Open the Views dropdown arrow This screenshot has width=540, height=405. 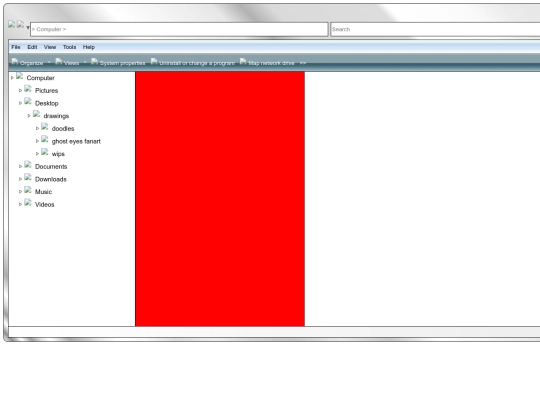(85, 62)
